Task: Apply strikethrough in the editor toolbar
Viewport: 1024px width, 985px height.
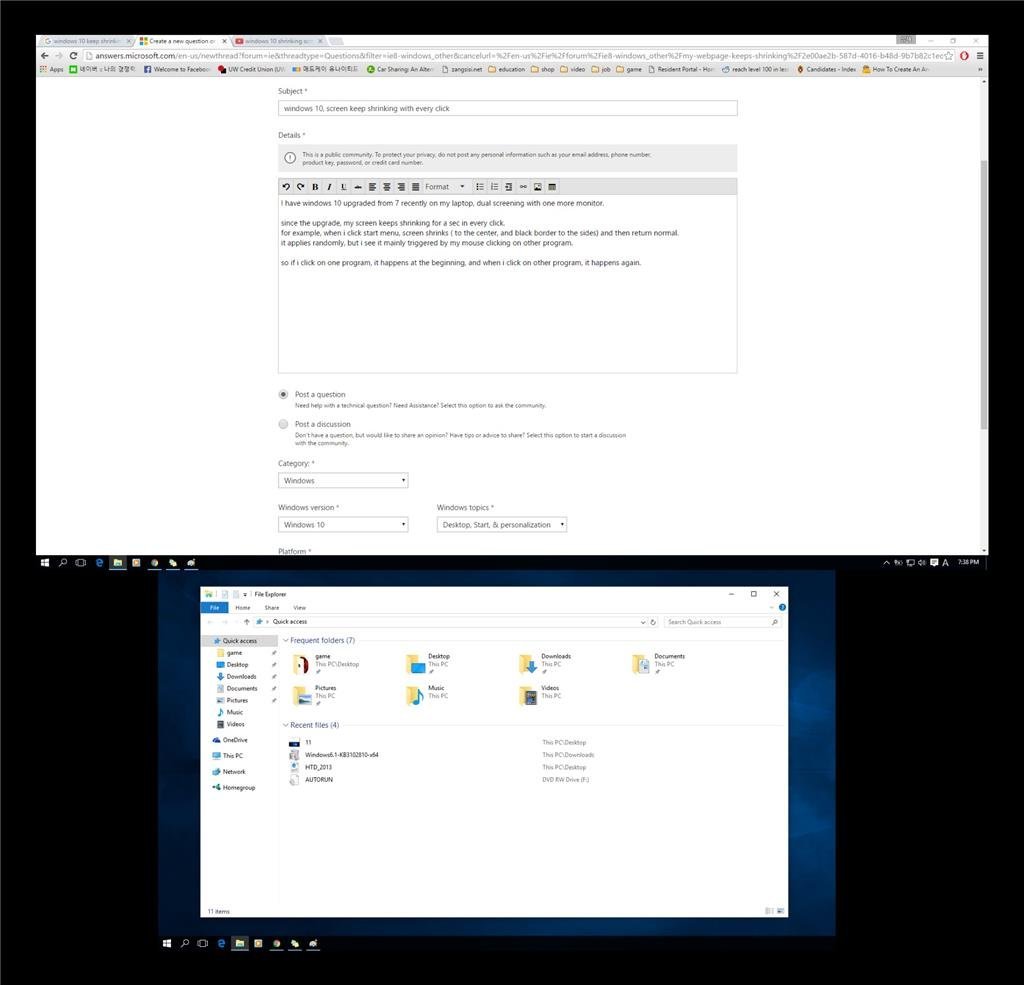Action: tap(358, 187)
